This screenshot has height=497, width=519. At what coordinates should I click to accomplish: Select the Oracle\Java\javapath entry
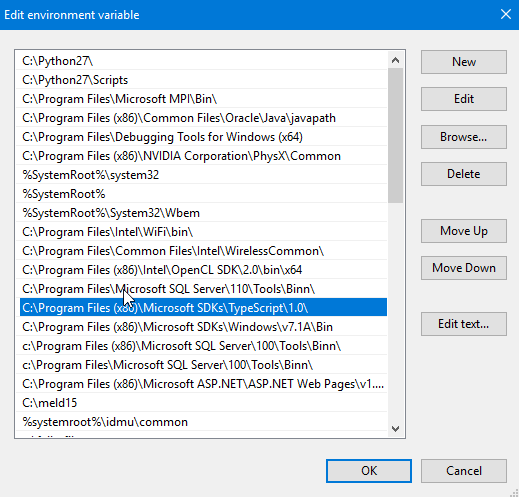pyautogui.click(x=203, y=118)
